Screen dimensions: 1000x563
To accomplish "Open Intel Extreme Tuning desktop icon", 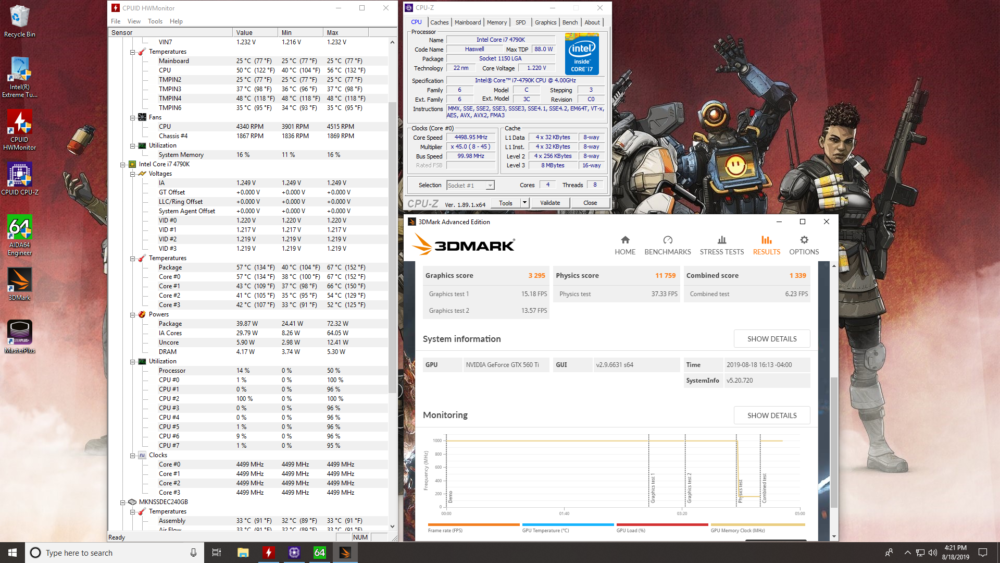I will coord(19,77).
